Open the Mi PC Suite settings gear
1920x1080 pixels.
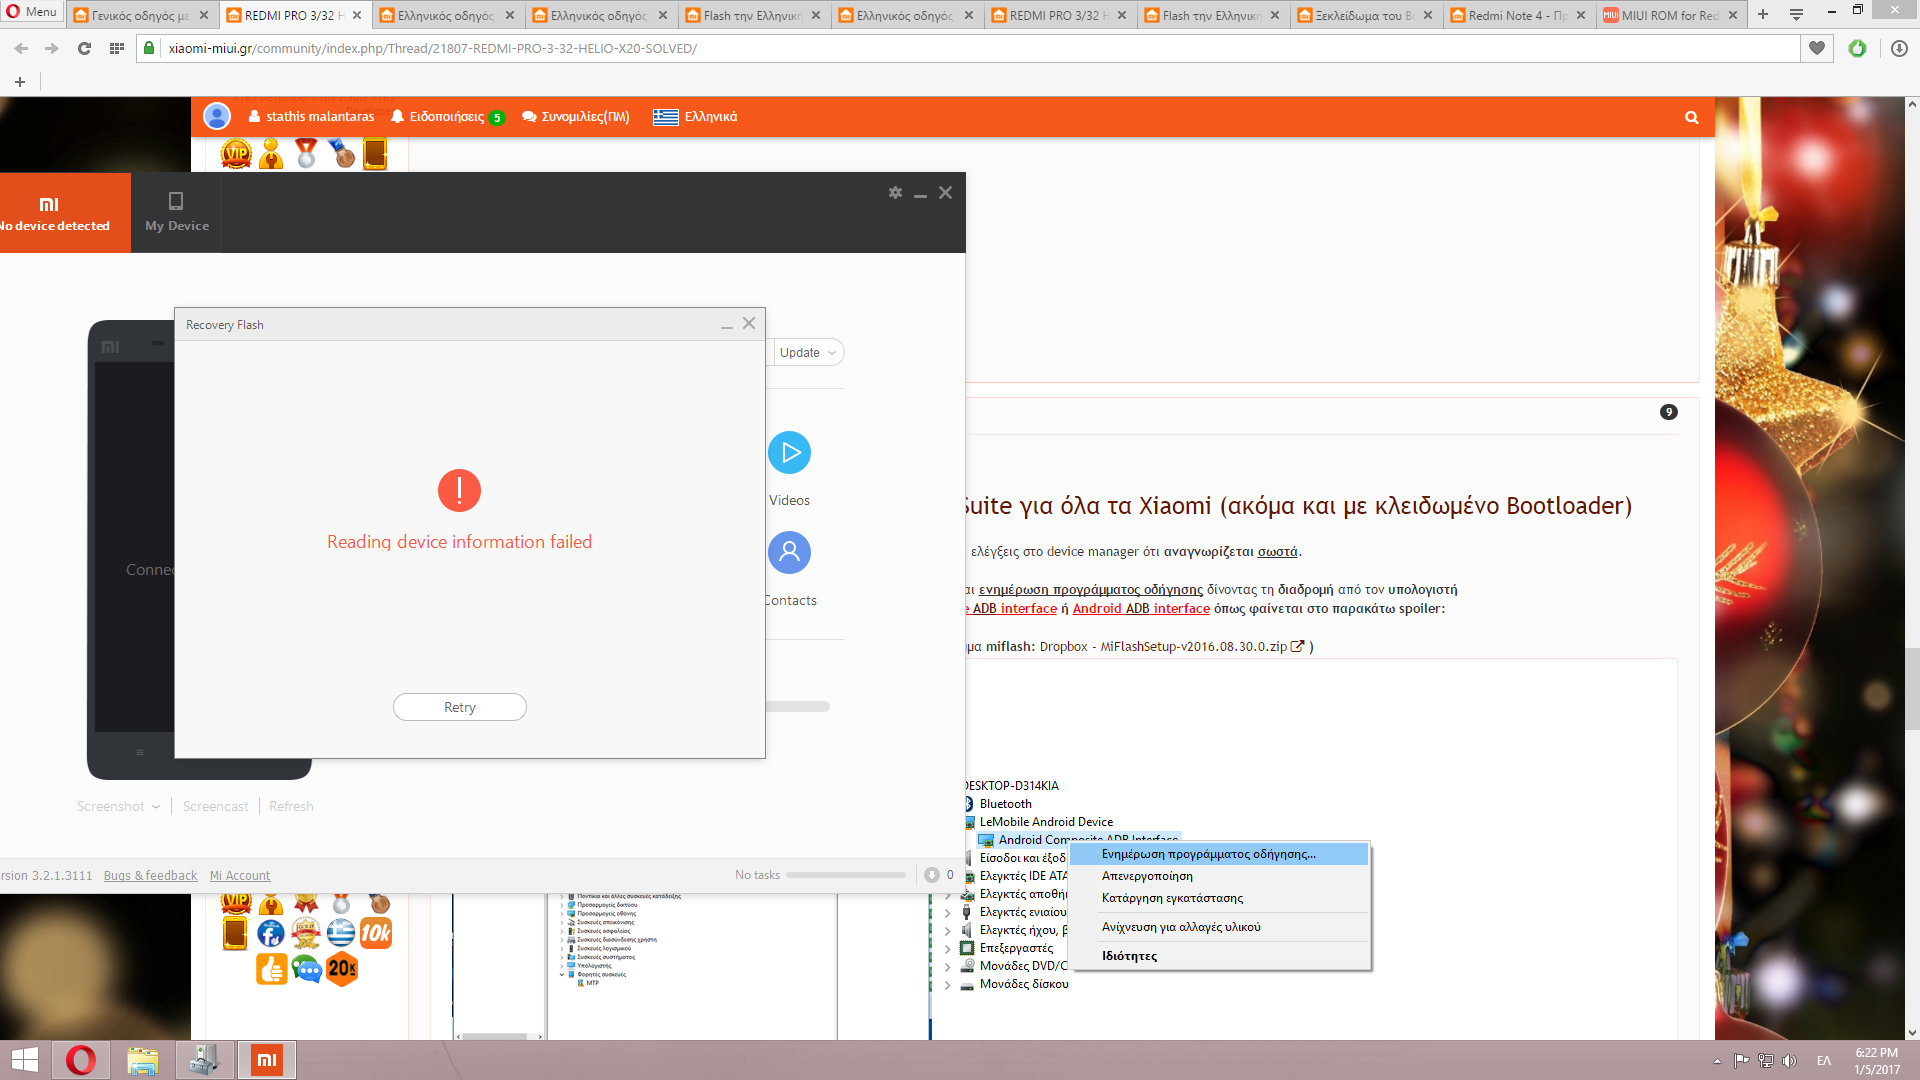(895, 192)
